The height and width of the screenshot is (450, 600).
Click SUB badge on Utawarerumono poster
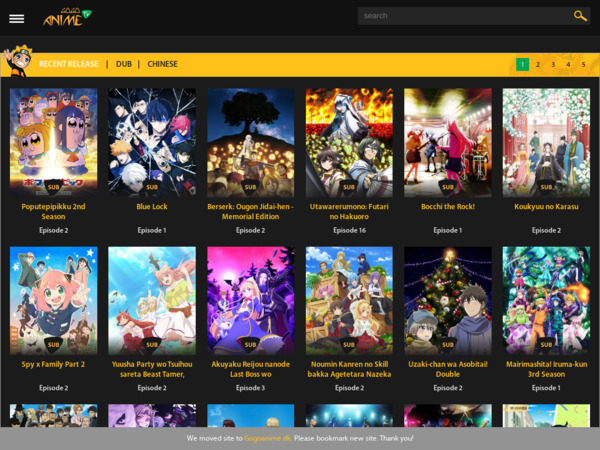coord(349,187)
